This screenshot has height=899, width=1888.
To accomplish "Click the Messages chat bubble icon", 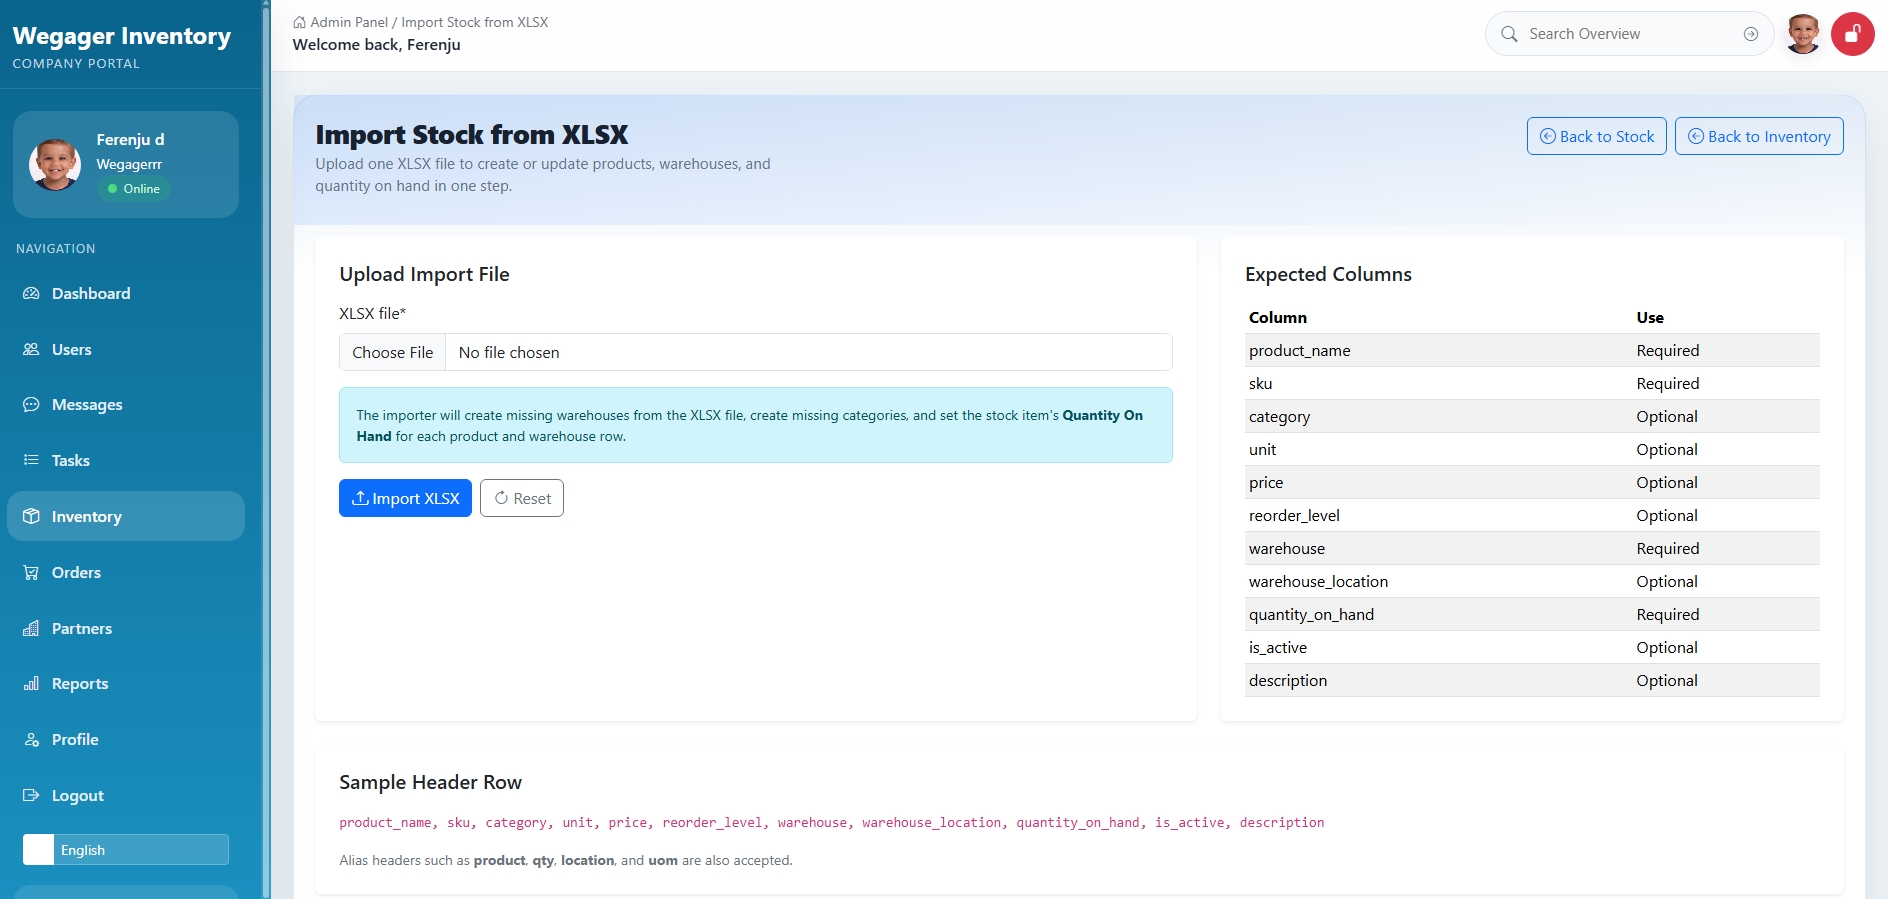I will (31, 404).
